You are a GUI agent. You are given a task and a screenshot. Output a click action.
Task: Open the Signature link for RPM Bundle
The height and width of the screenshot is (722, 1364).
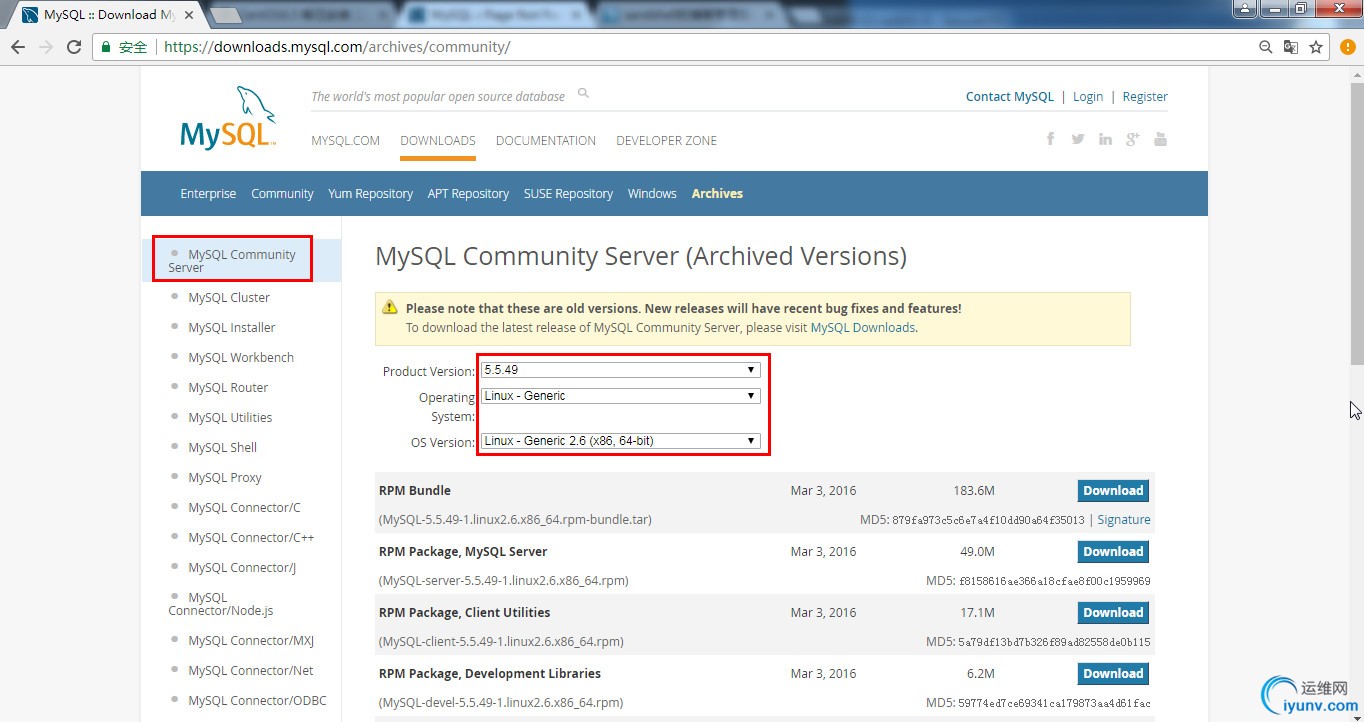point(1124,520)
